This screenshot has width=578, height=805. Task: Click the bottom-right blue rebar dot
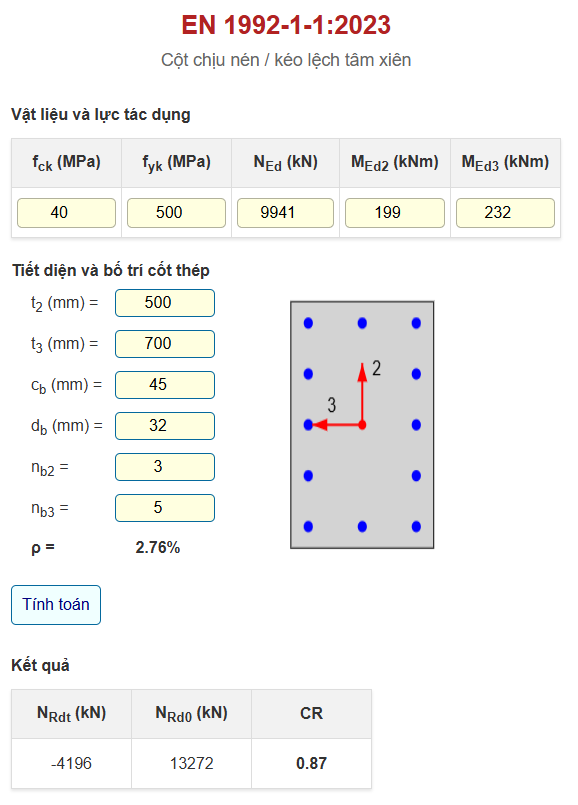(416, 527)
